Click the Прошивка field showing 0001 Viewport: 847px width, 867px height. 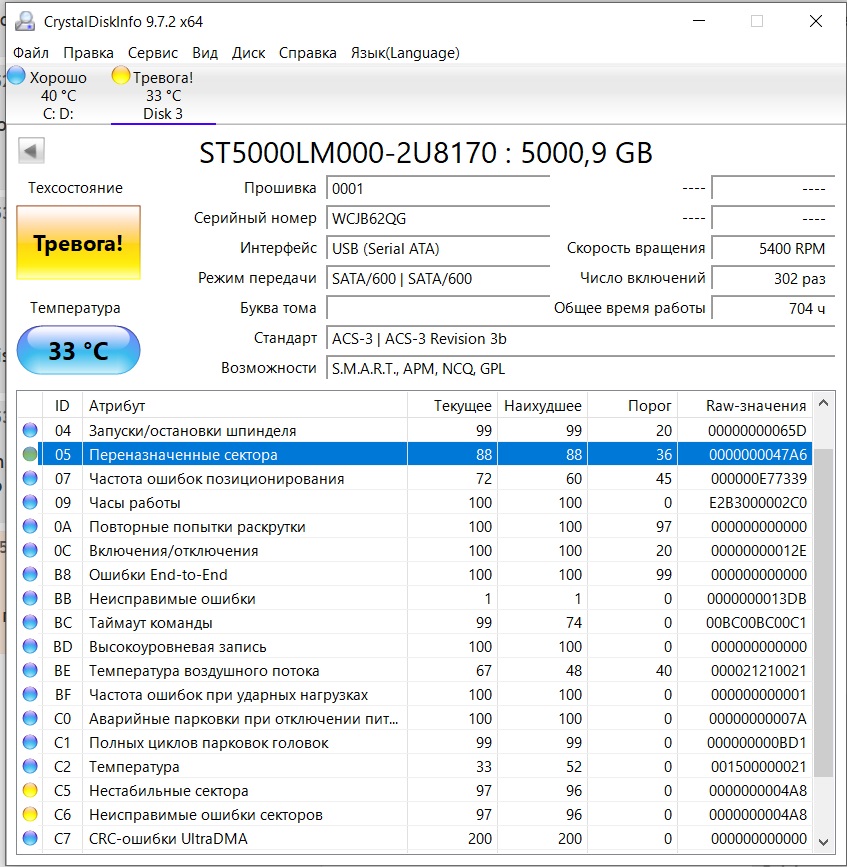click(438, 189)
